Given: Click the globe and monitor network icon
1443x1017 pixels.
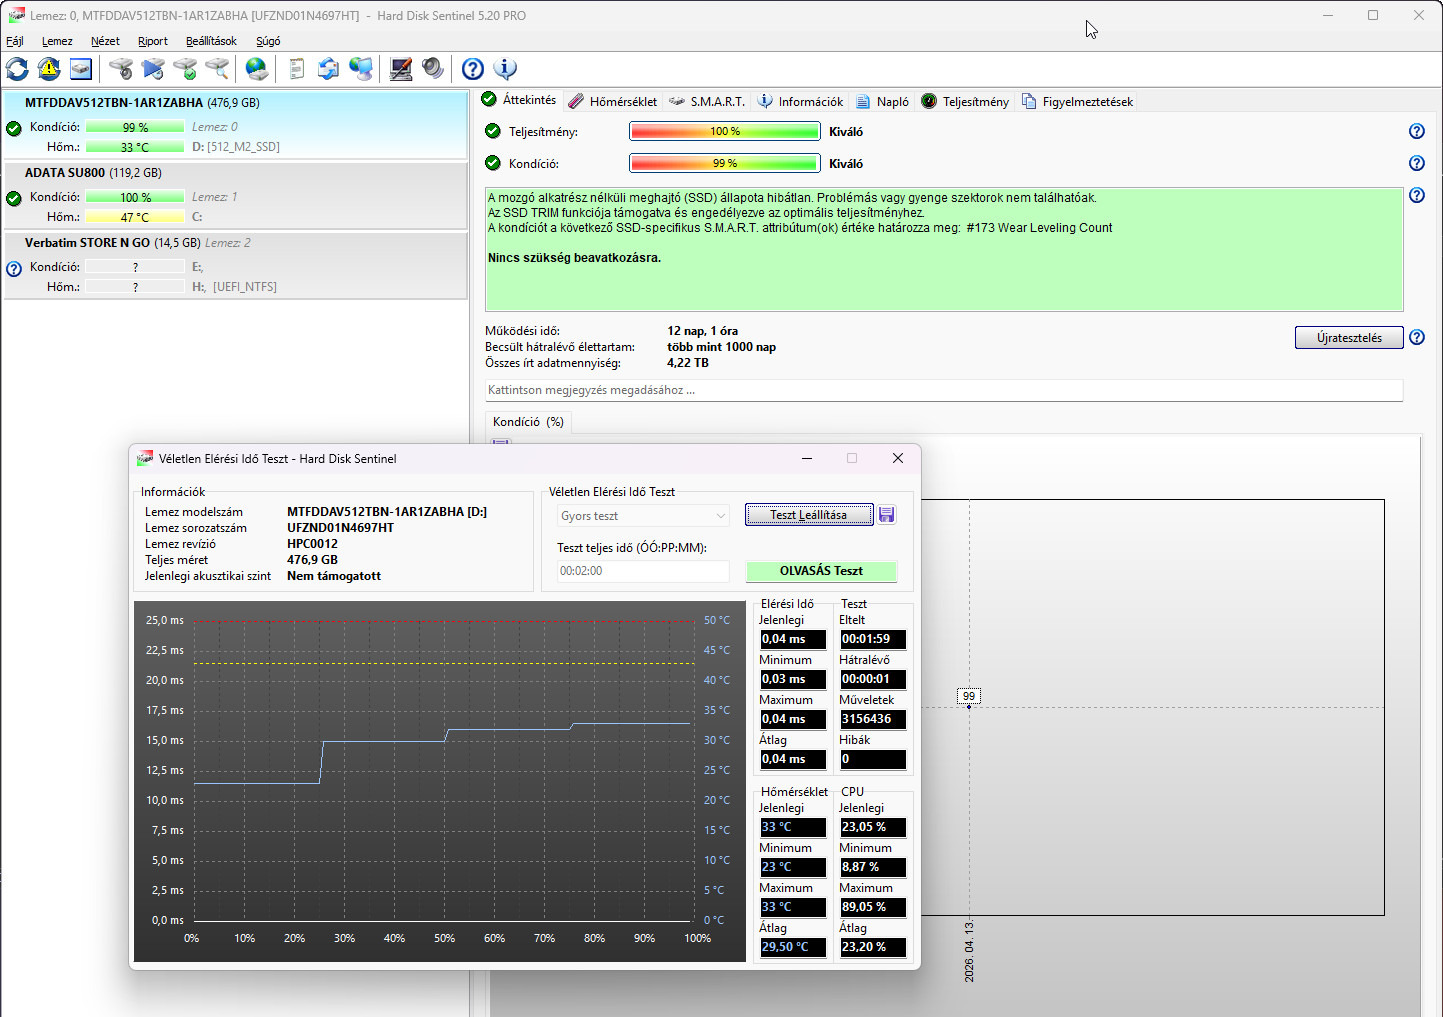Looking at the screenshot, I should click(361, 69).
